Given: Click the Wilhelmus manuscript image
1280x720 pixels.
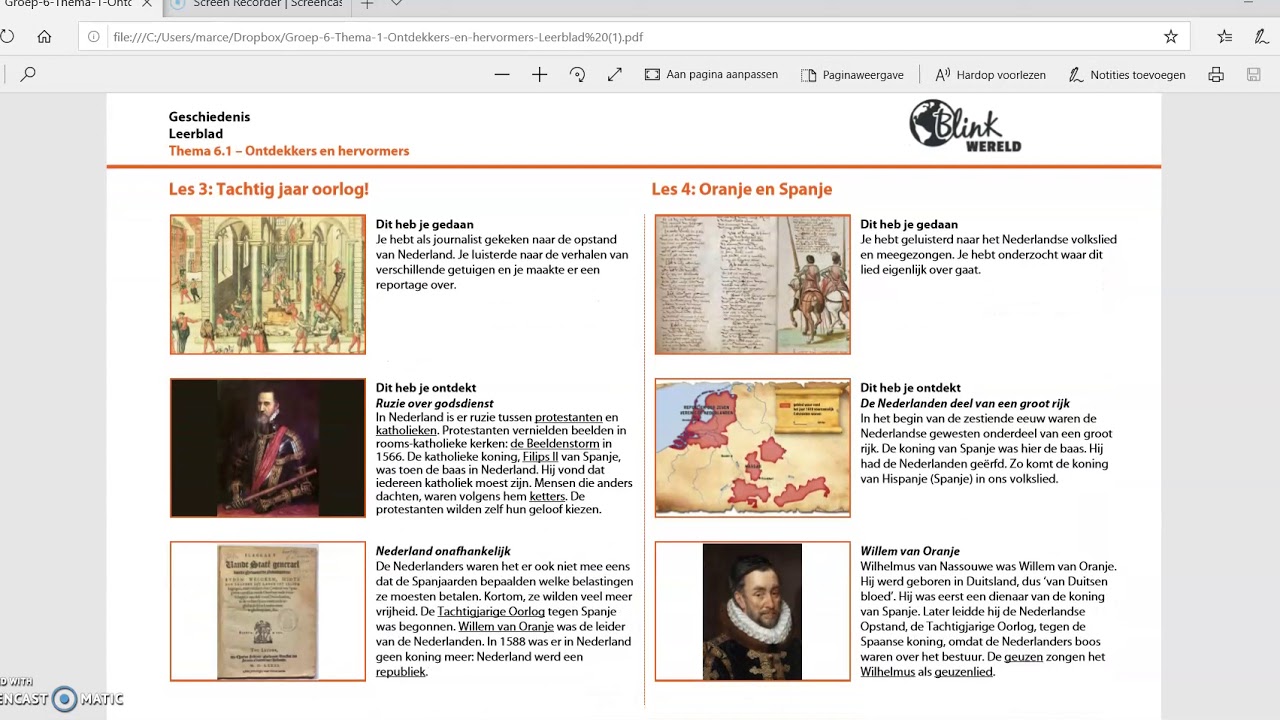Looking at the screenshot, I should (x=752, y=284).
